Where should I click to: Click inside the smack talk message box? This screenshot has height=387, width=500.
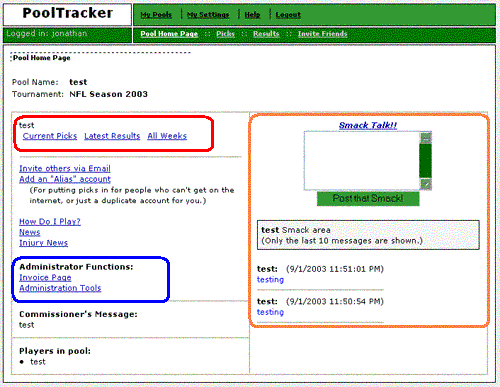point(362,161)
